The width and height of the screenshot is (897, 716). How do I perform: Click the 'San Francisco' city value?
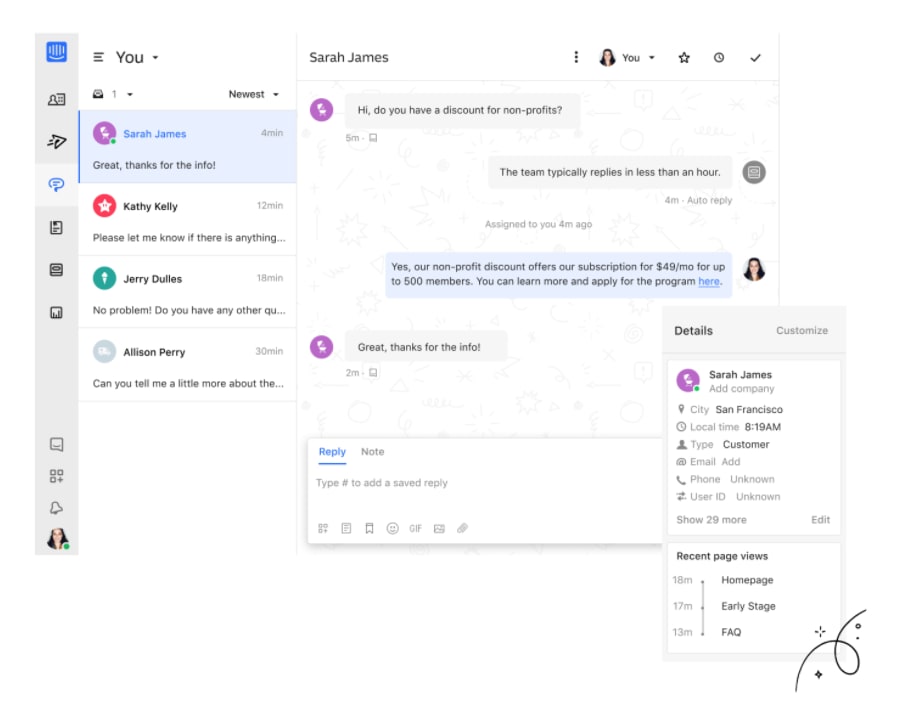[749, 409]
